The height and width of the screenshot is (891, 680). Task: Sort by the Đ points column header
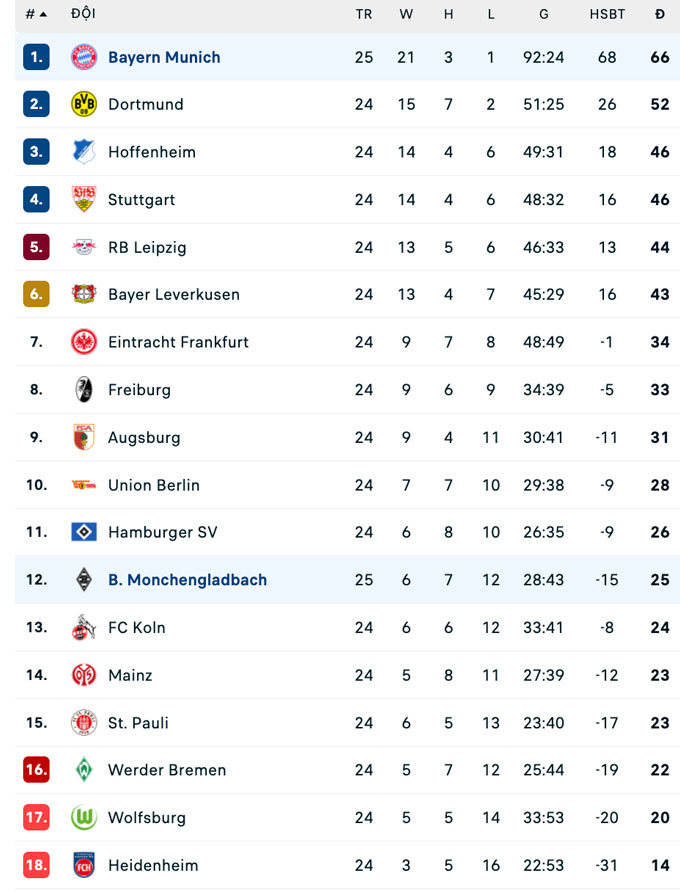pos(660,14)
